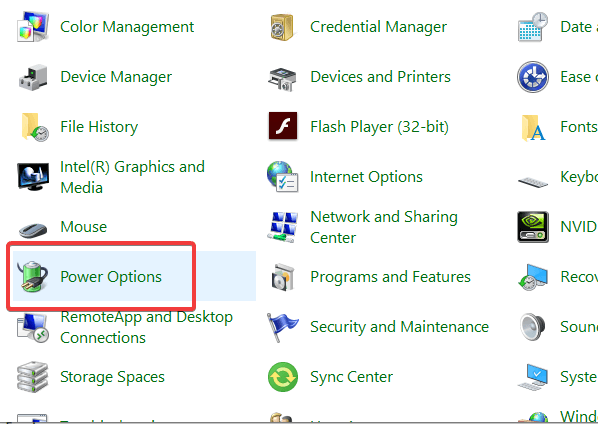The height and width of the screenshot is (424, 598).
Task: Click the Color Management monitor icon
Action: click(x=33, y=27)
